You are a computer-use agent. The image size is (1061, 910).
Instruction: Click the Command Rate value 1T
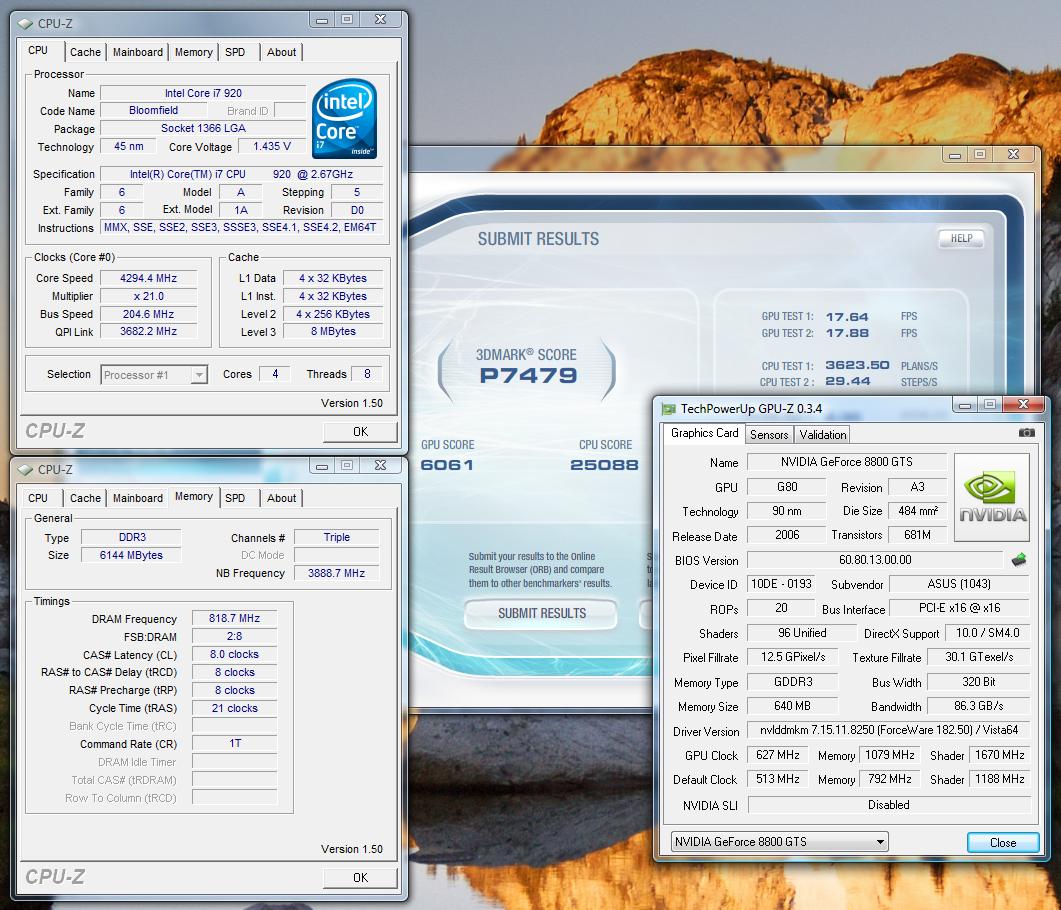tap(235, 743)
